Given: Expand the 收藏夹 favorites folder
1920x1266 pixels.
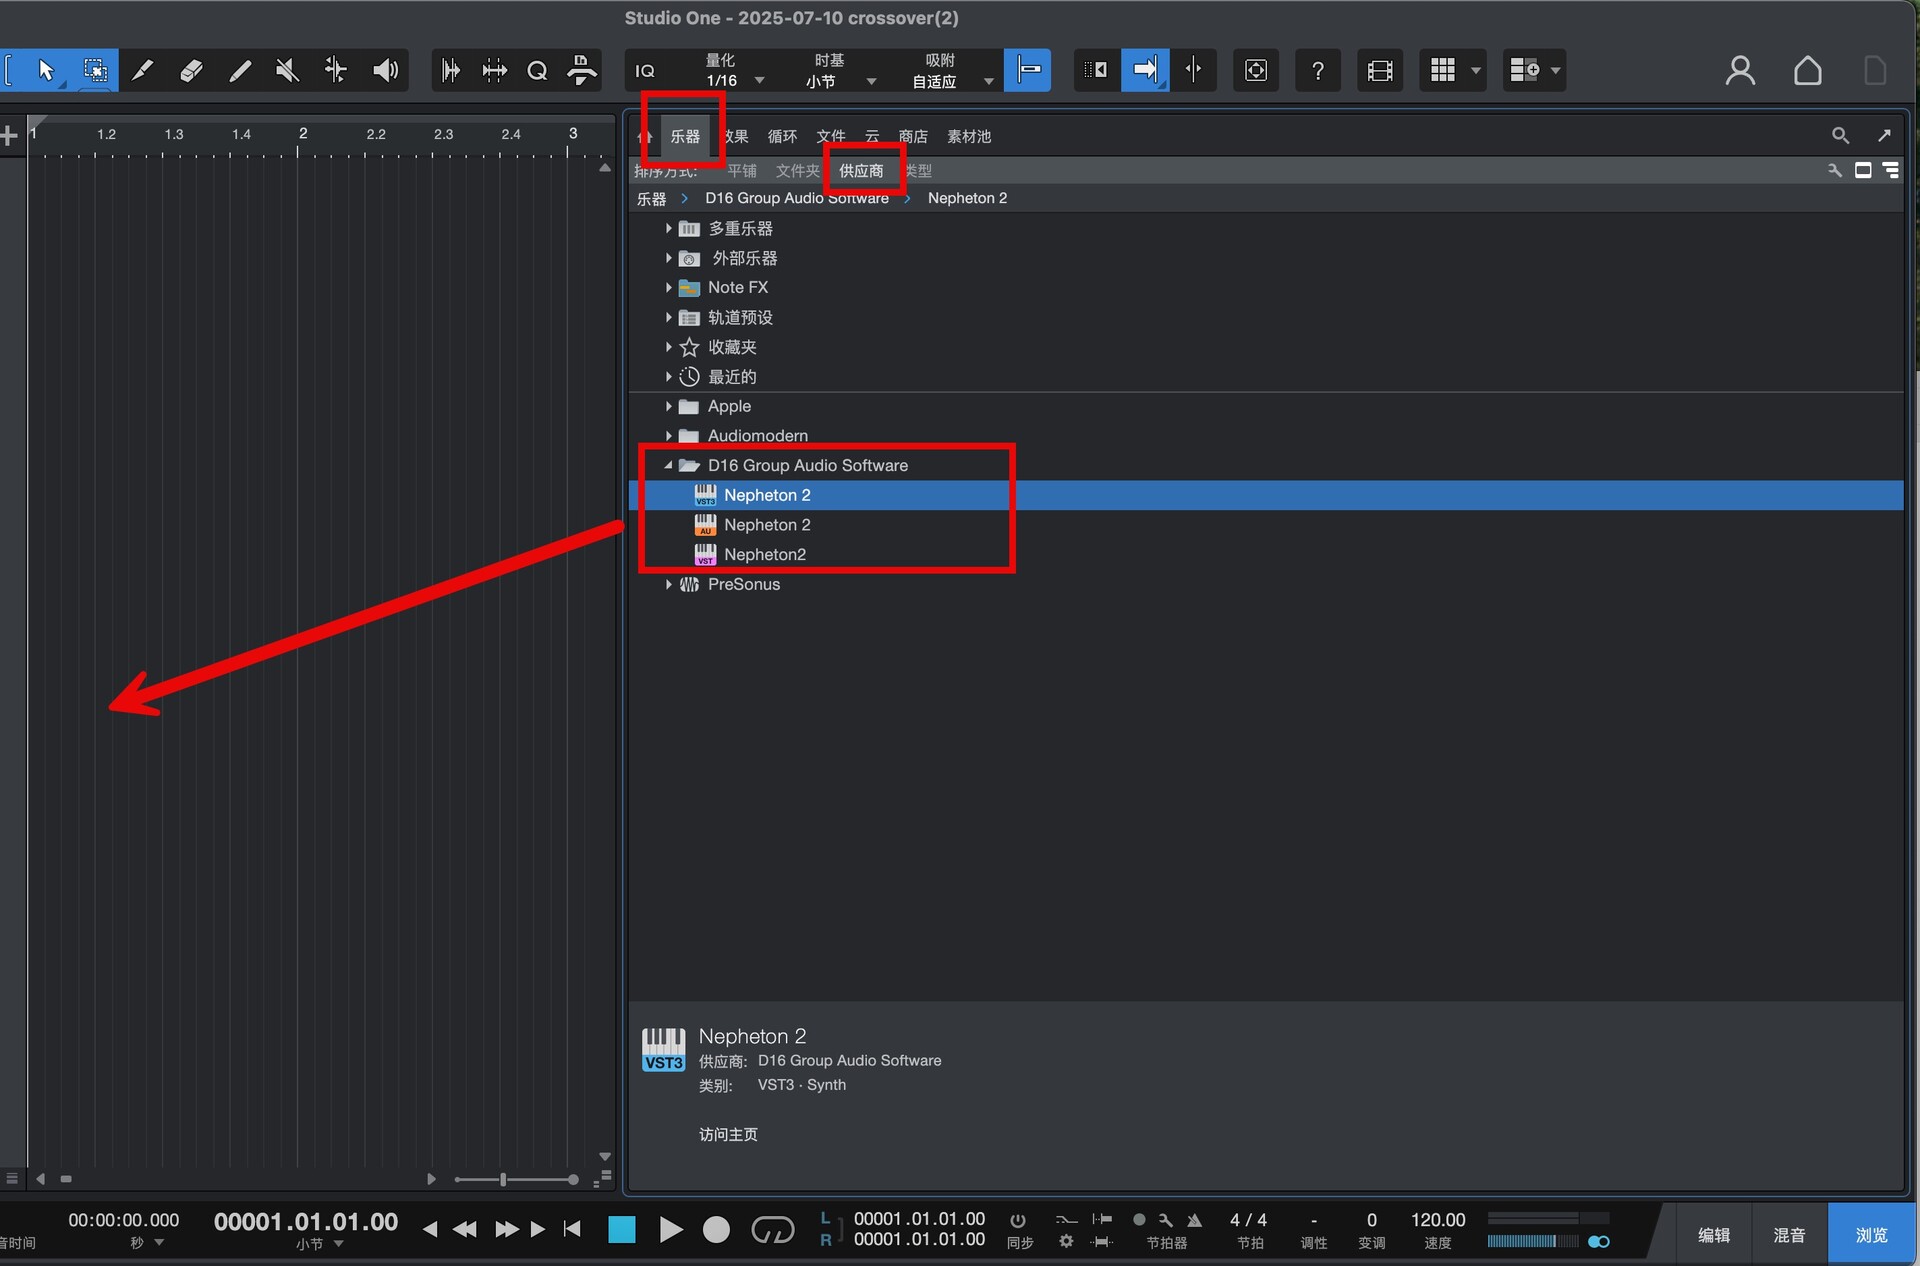Looking at the screenshot, I should pyautogui.click(x=668, y=347).
